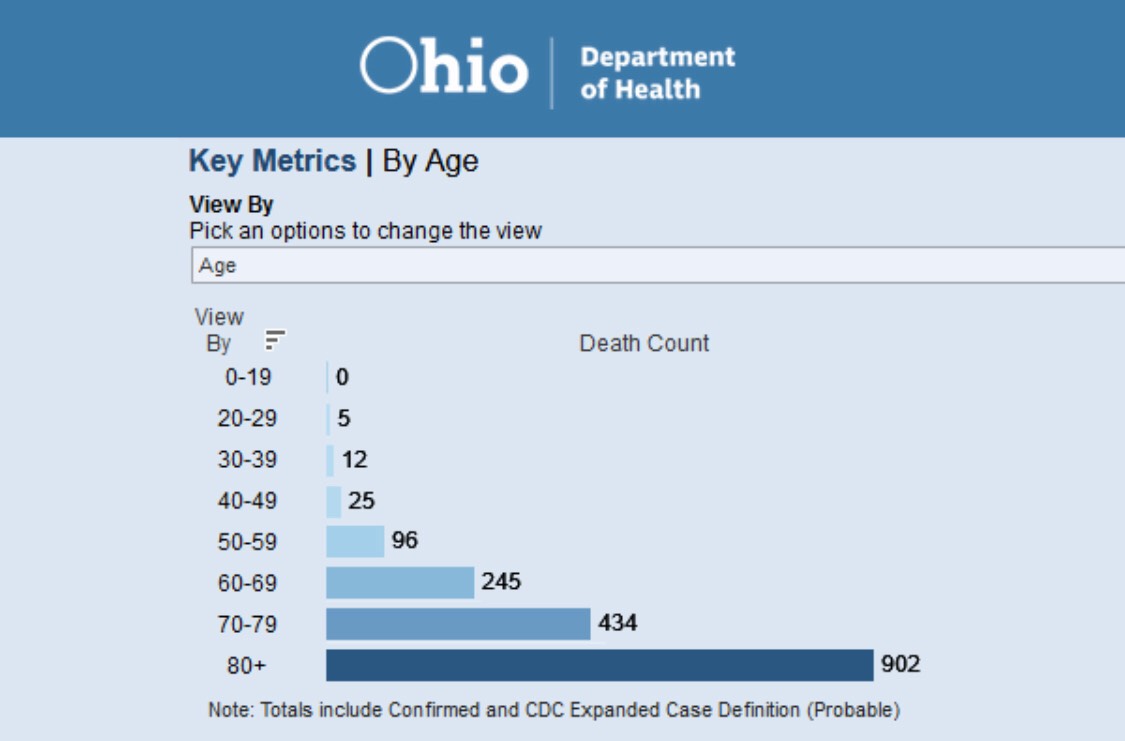This screenshot has height=741, width=1125.
Task: Click the 434 value label
Action: pos(617,623)
